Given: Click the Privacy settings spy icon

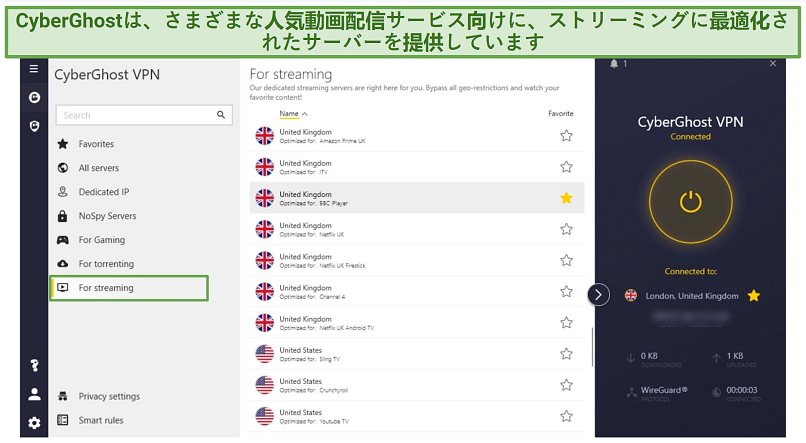Looking at the screenshot, I should click(x=63, y=396).
